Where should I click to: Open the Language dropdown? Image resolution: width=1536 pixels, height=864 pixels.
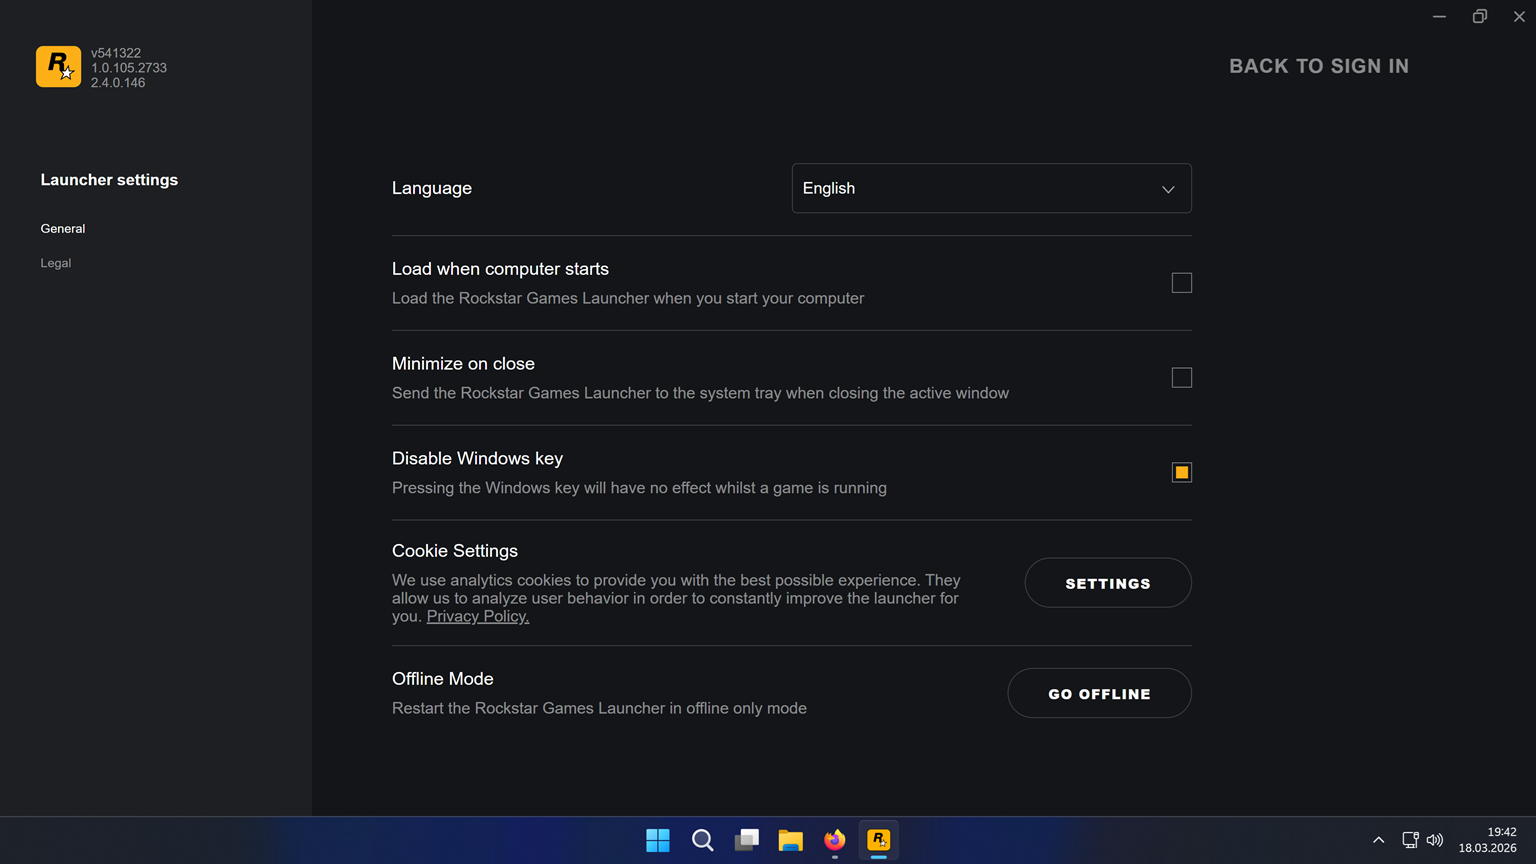992,188
